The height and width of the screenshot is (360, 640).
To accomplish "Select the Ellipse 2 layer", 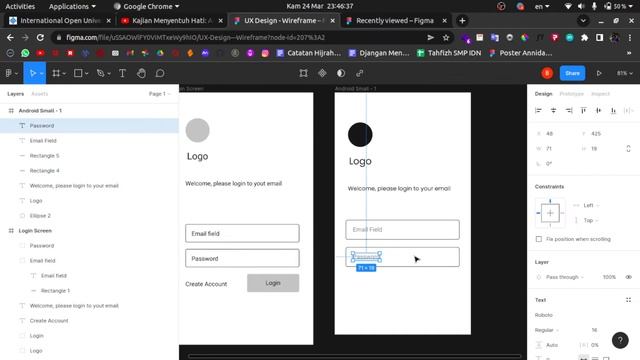I will tap(89, 216).
